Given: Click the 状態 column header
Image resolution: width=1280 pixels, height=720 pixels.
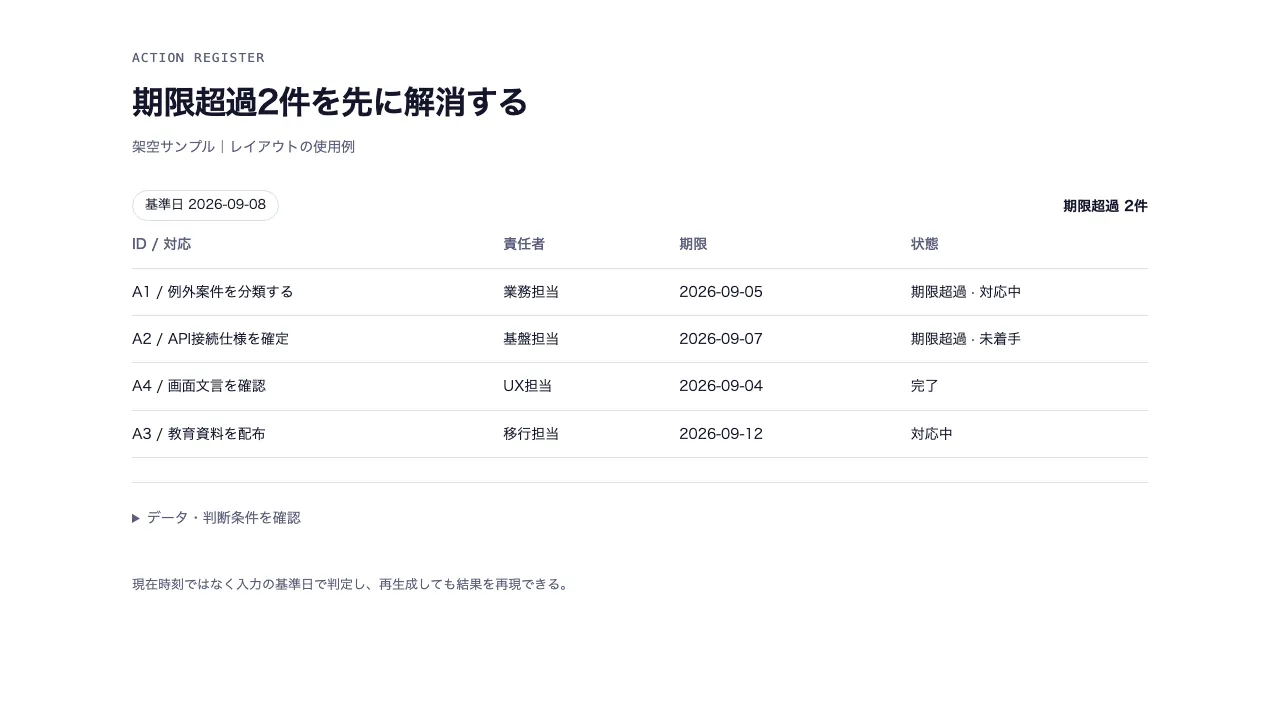Looking at the screenshot, I should click(925, 244).
